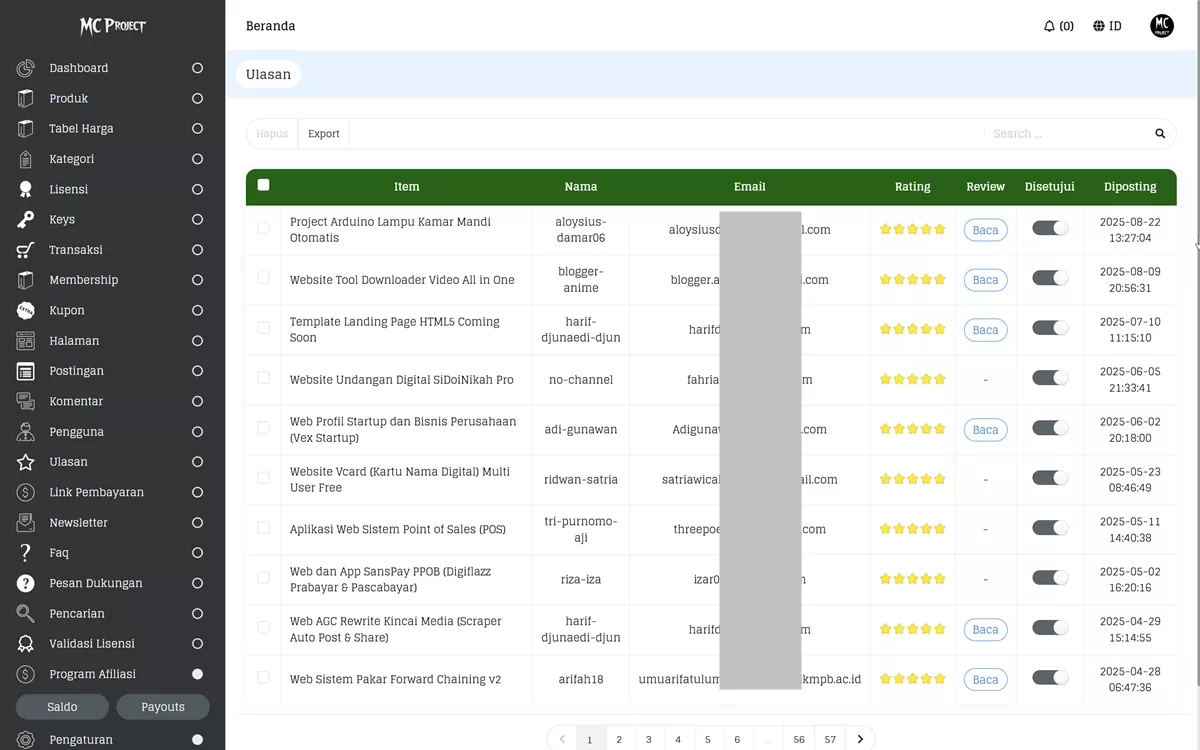Click the MC avatar in the top bar
The width and height of the screenshot is (1200, 750).
click(x=1161, y=26)
